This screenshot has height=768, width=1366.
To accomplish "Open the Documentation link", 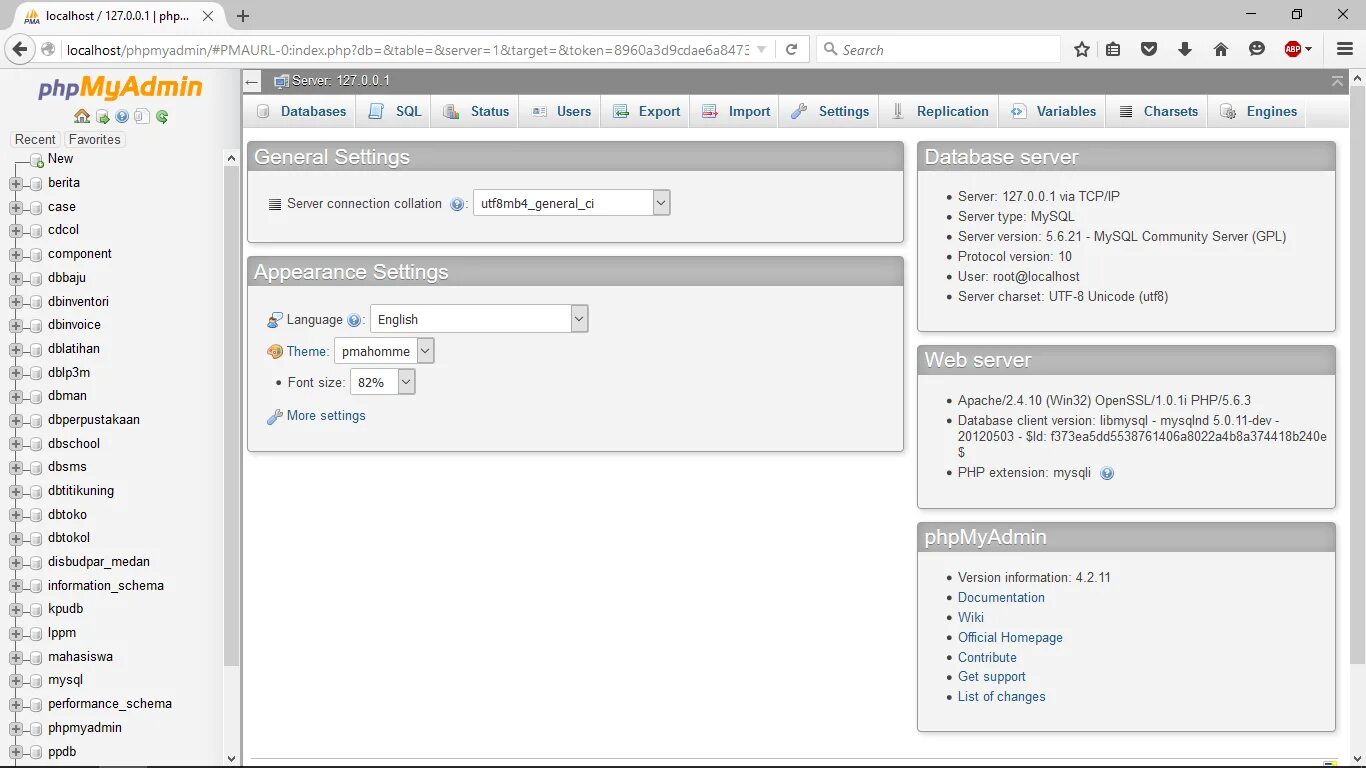I will pos(1001,598).
